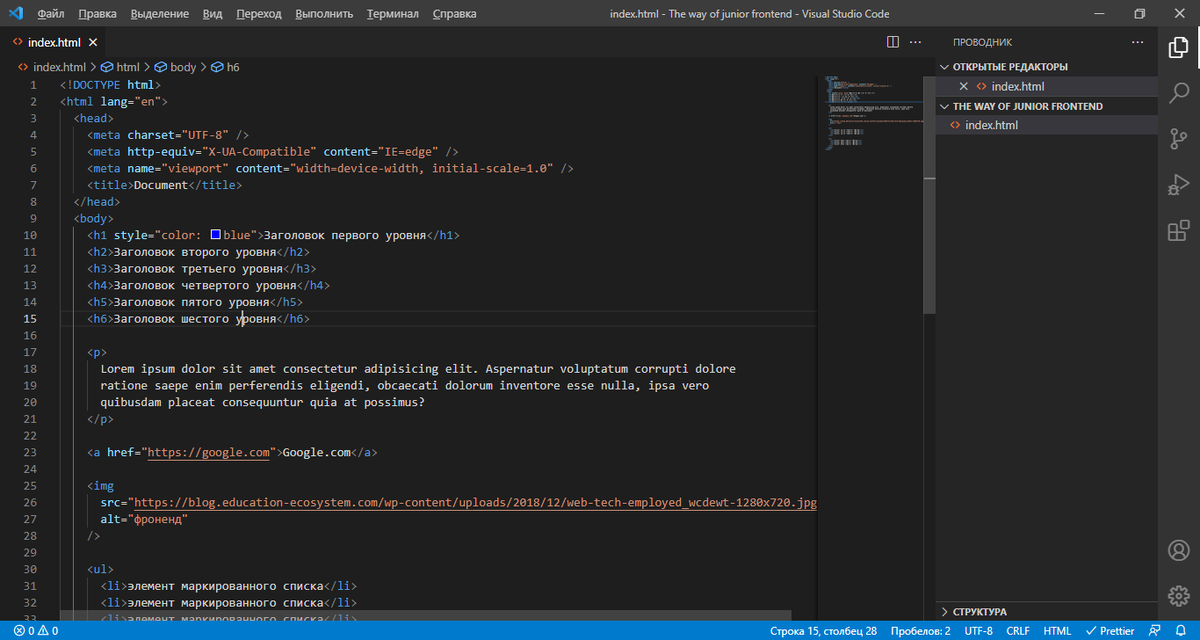Image resolution: width=1200 pixels, height=640 pixels.
Task: Open the Accounts menu icon
Action: (1178, 551)
